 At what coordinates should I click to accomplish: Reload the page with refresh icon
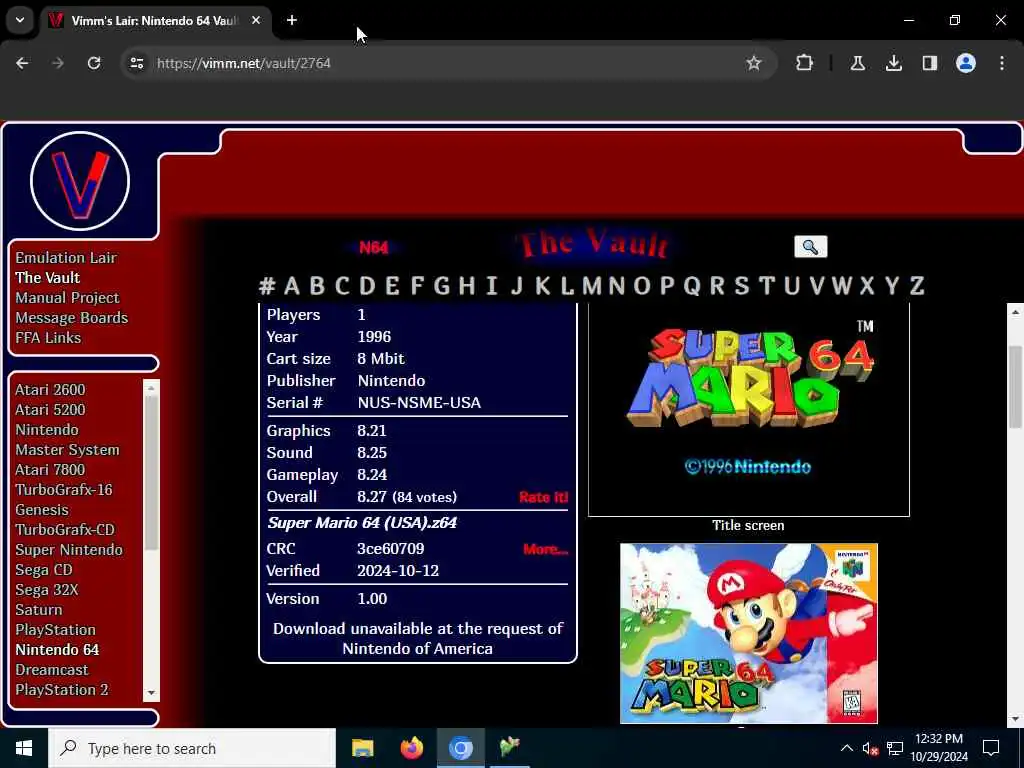click(x=94, y=63)
